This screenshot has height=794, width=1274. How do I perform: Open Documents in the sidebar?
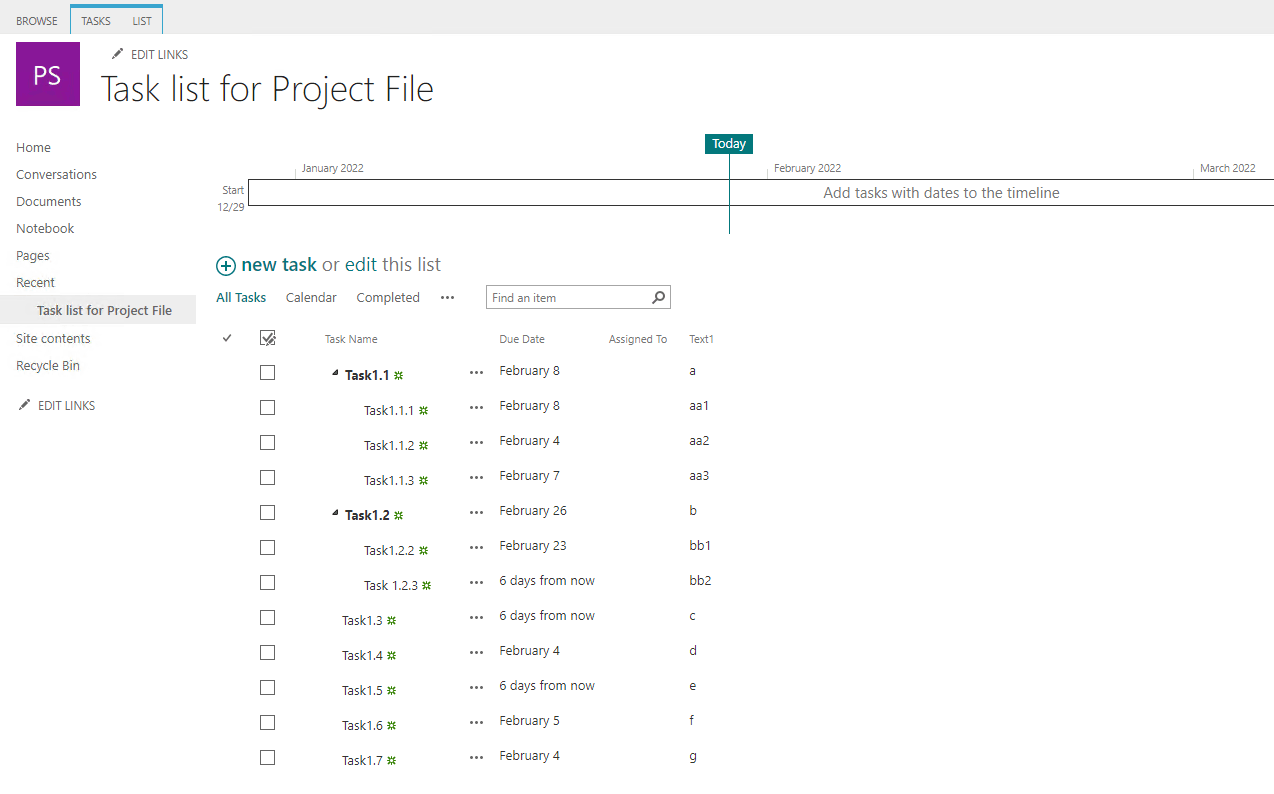point(48,201)
